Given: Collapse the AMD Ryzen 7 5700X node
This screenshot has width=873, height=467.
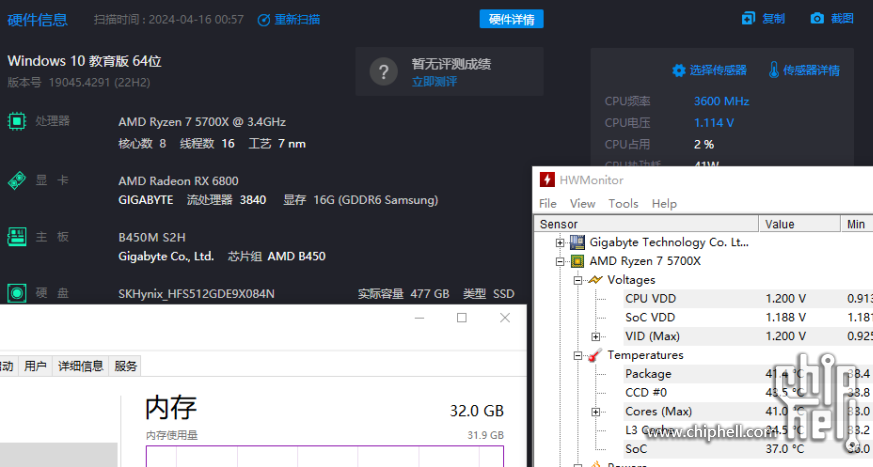Looking at the screenshot, I should [560, 262].
